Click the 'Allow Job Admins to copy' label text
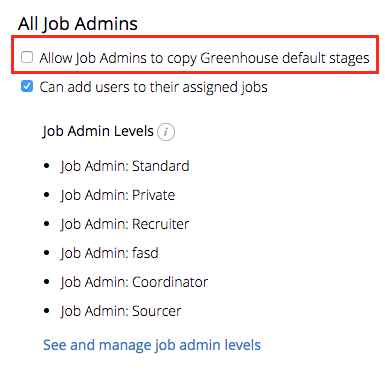 point(118,58)
